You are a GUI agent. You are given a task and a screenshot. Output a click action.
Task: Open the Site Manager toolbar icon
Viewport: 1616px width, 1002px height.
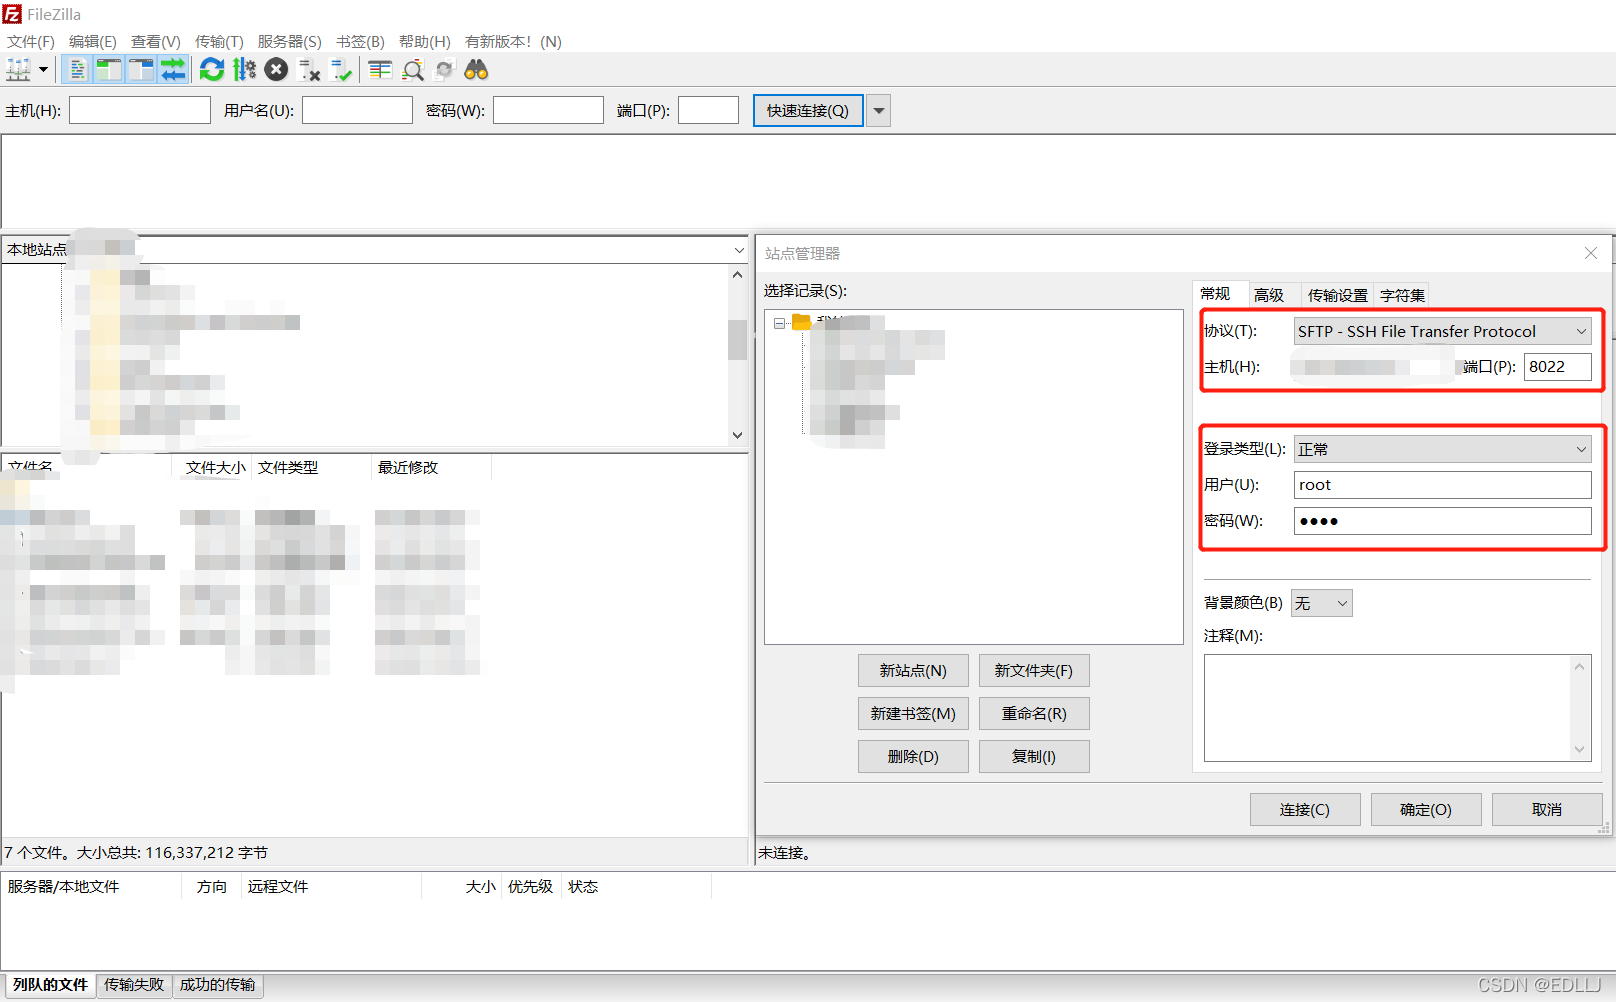click(x=18, y=70)
